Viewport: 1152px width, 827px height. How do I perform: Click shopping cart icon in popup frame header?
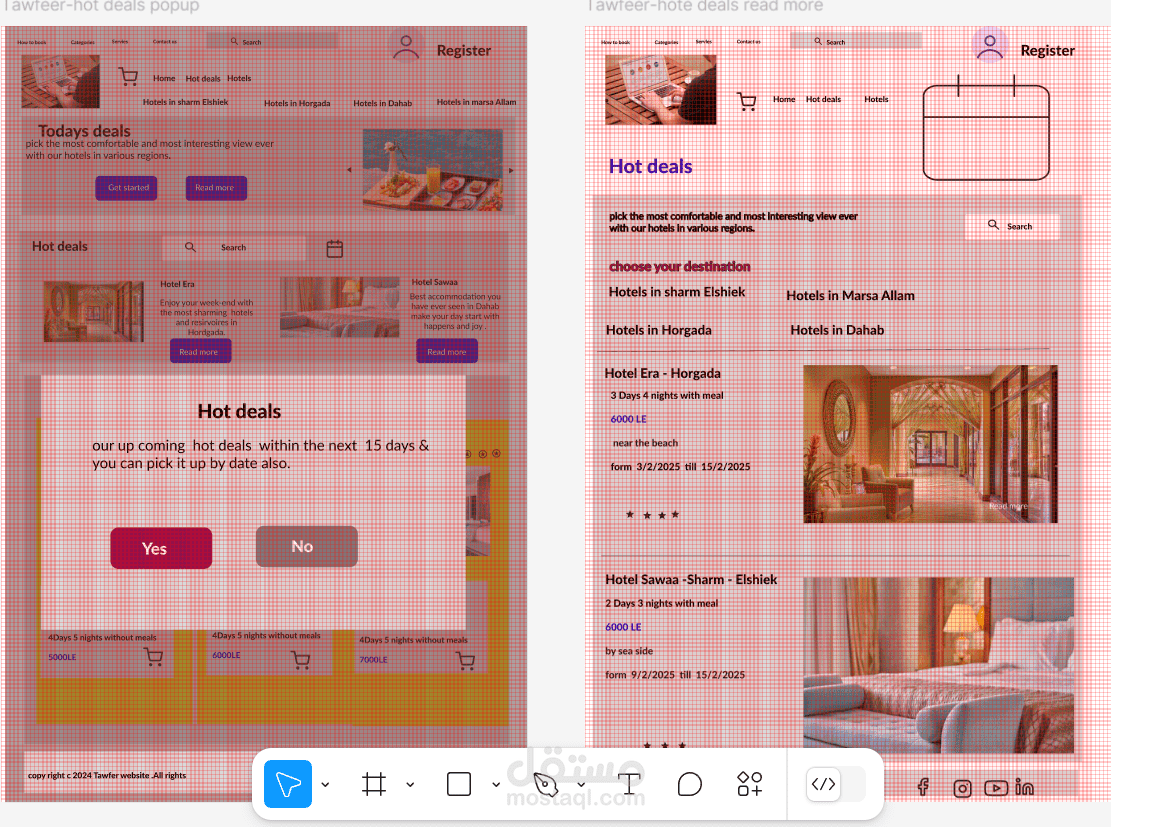tap(129, 76)
